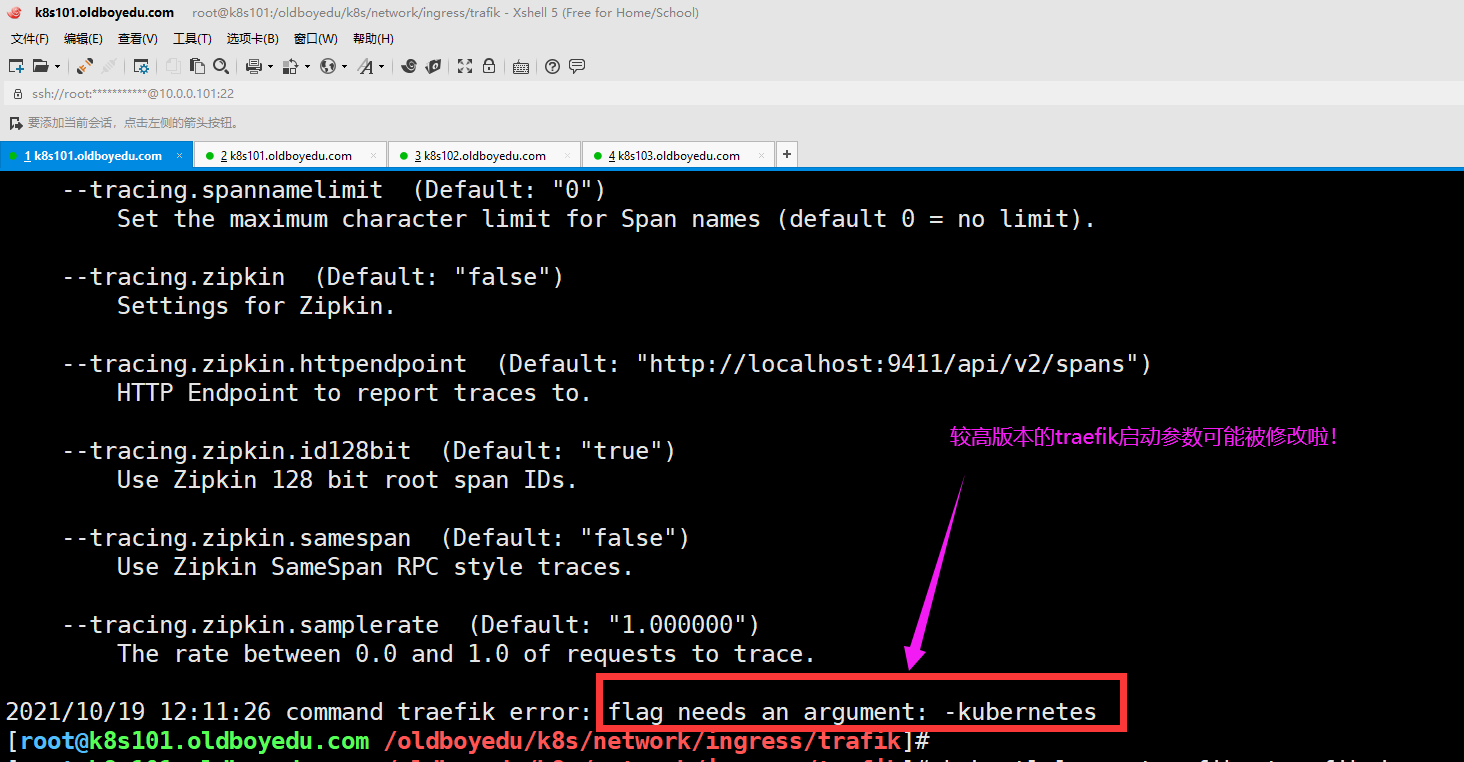Viewport: 1464px width, 762px height.
Task: Click the Reconnect session icon
Action: (85, 67)
